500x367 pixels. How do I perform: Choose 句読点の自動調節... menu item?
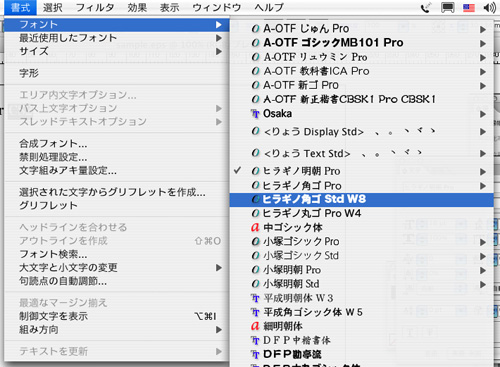tap(117, 281)
